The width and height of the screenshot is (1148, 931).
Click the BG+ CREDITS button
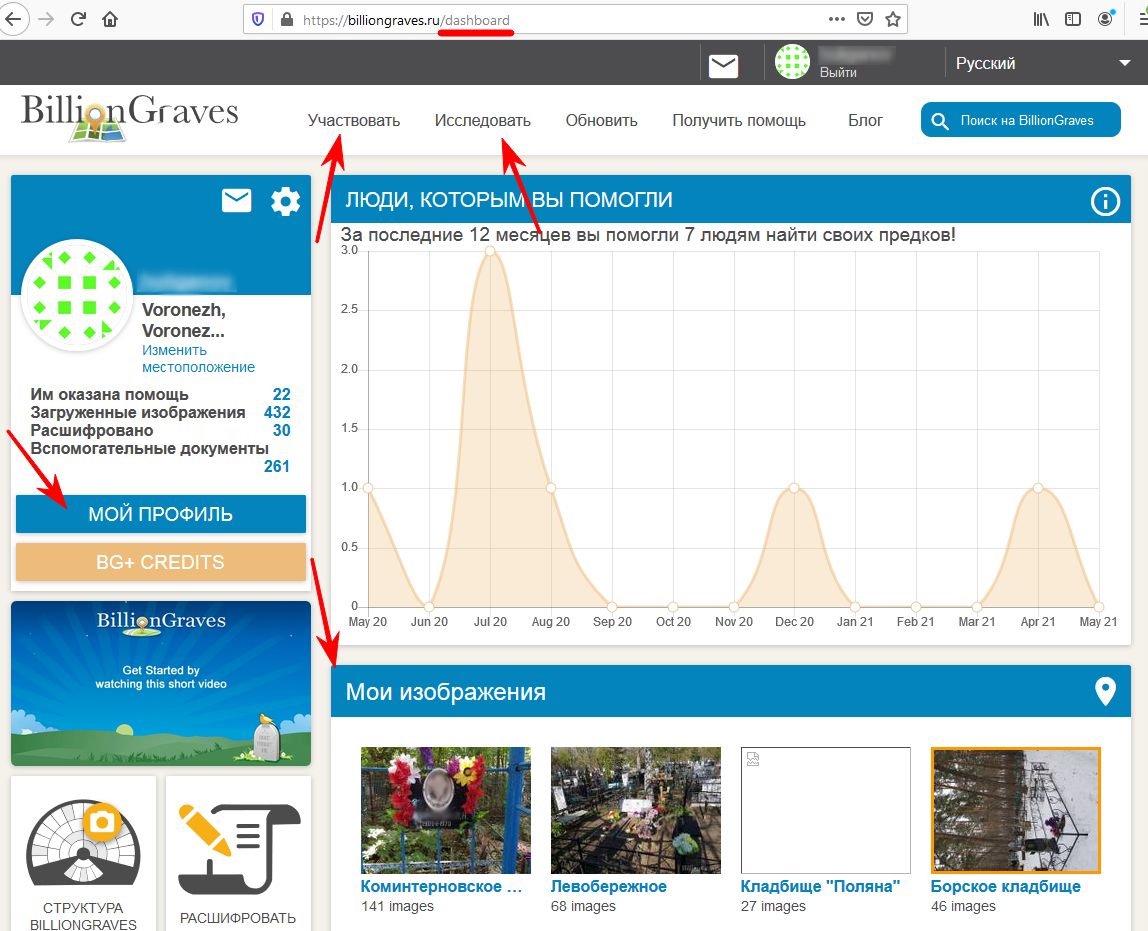point(160,562)
